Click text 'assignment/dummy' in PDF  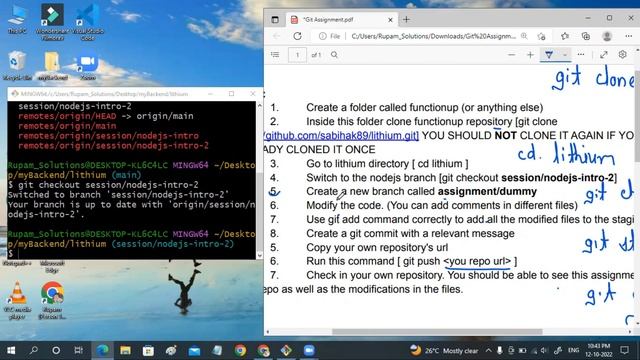point(487,191)
